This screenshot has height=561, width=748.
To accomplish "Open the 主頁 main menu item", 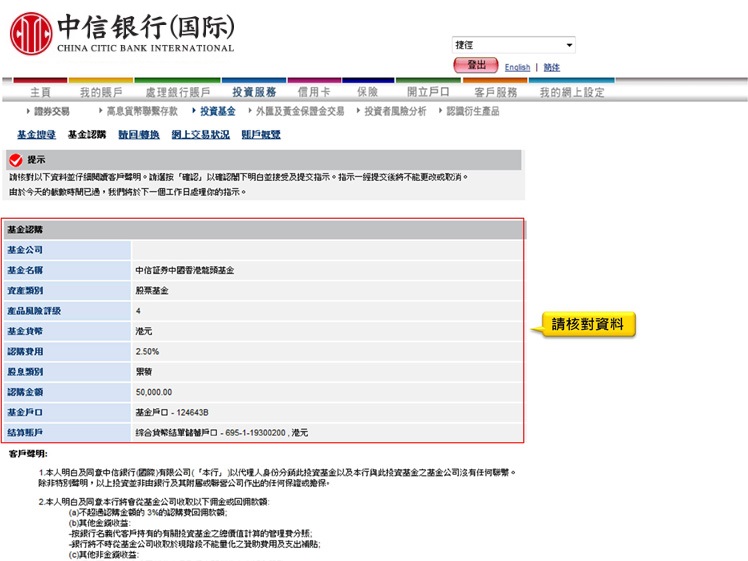I will click(41, 92).
